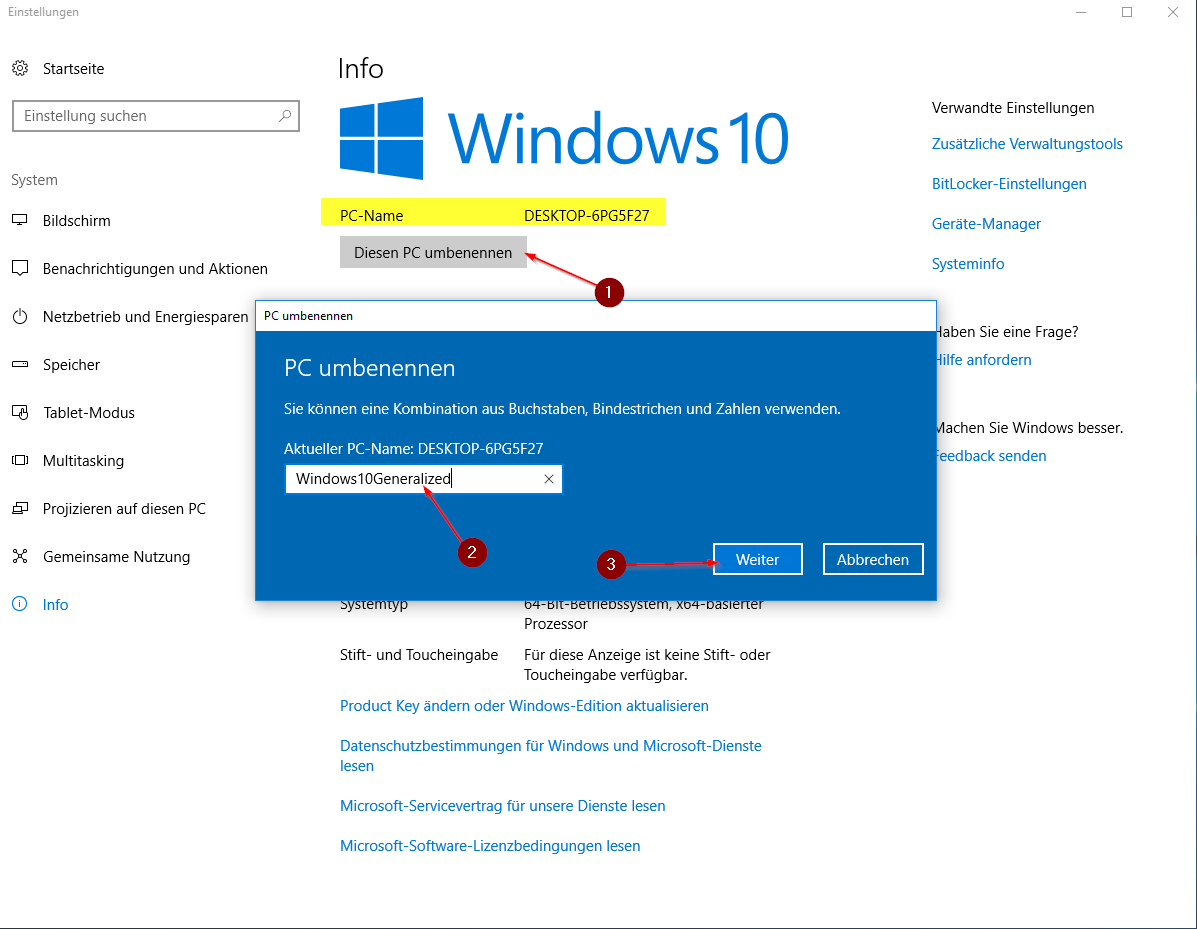Image resolution: width=1197 pixels, height=929 pixels.
Task: Open Microsoft-Servicevertrag link
Action: coord(502,806)
